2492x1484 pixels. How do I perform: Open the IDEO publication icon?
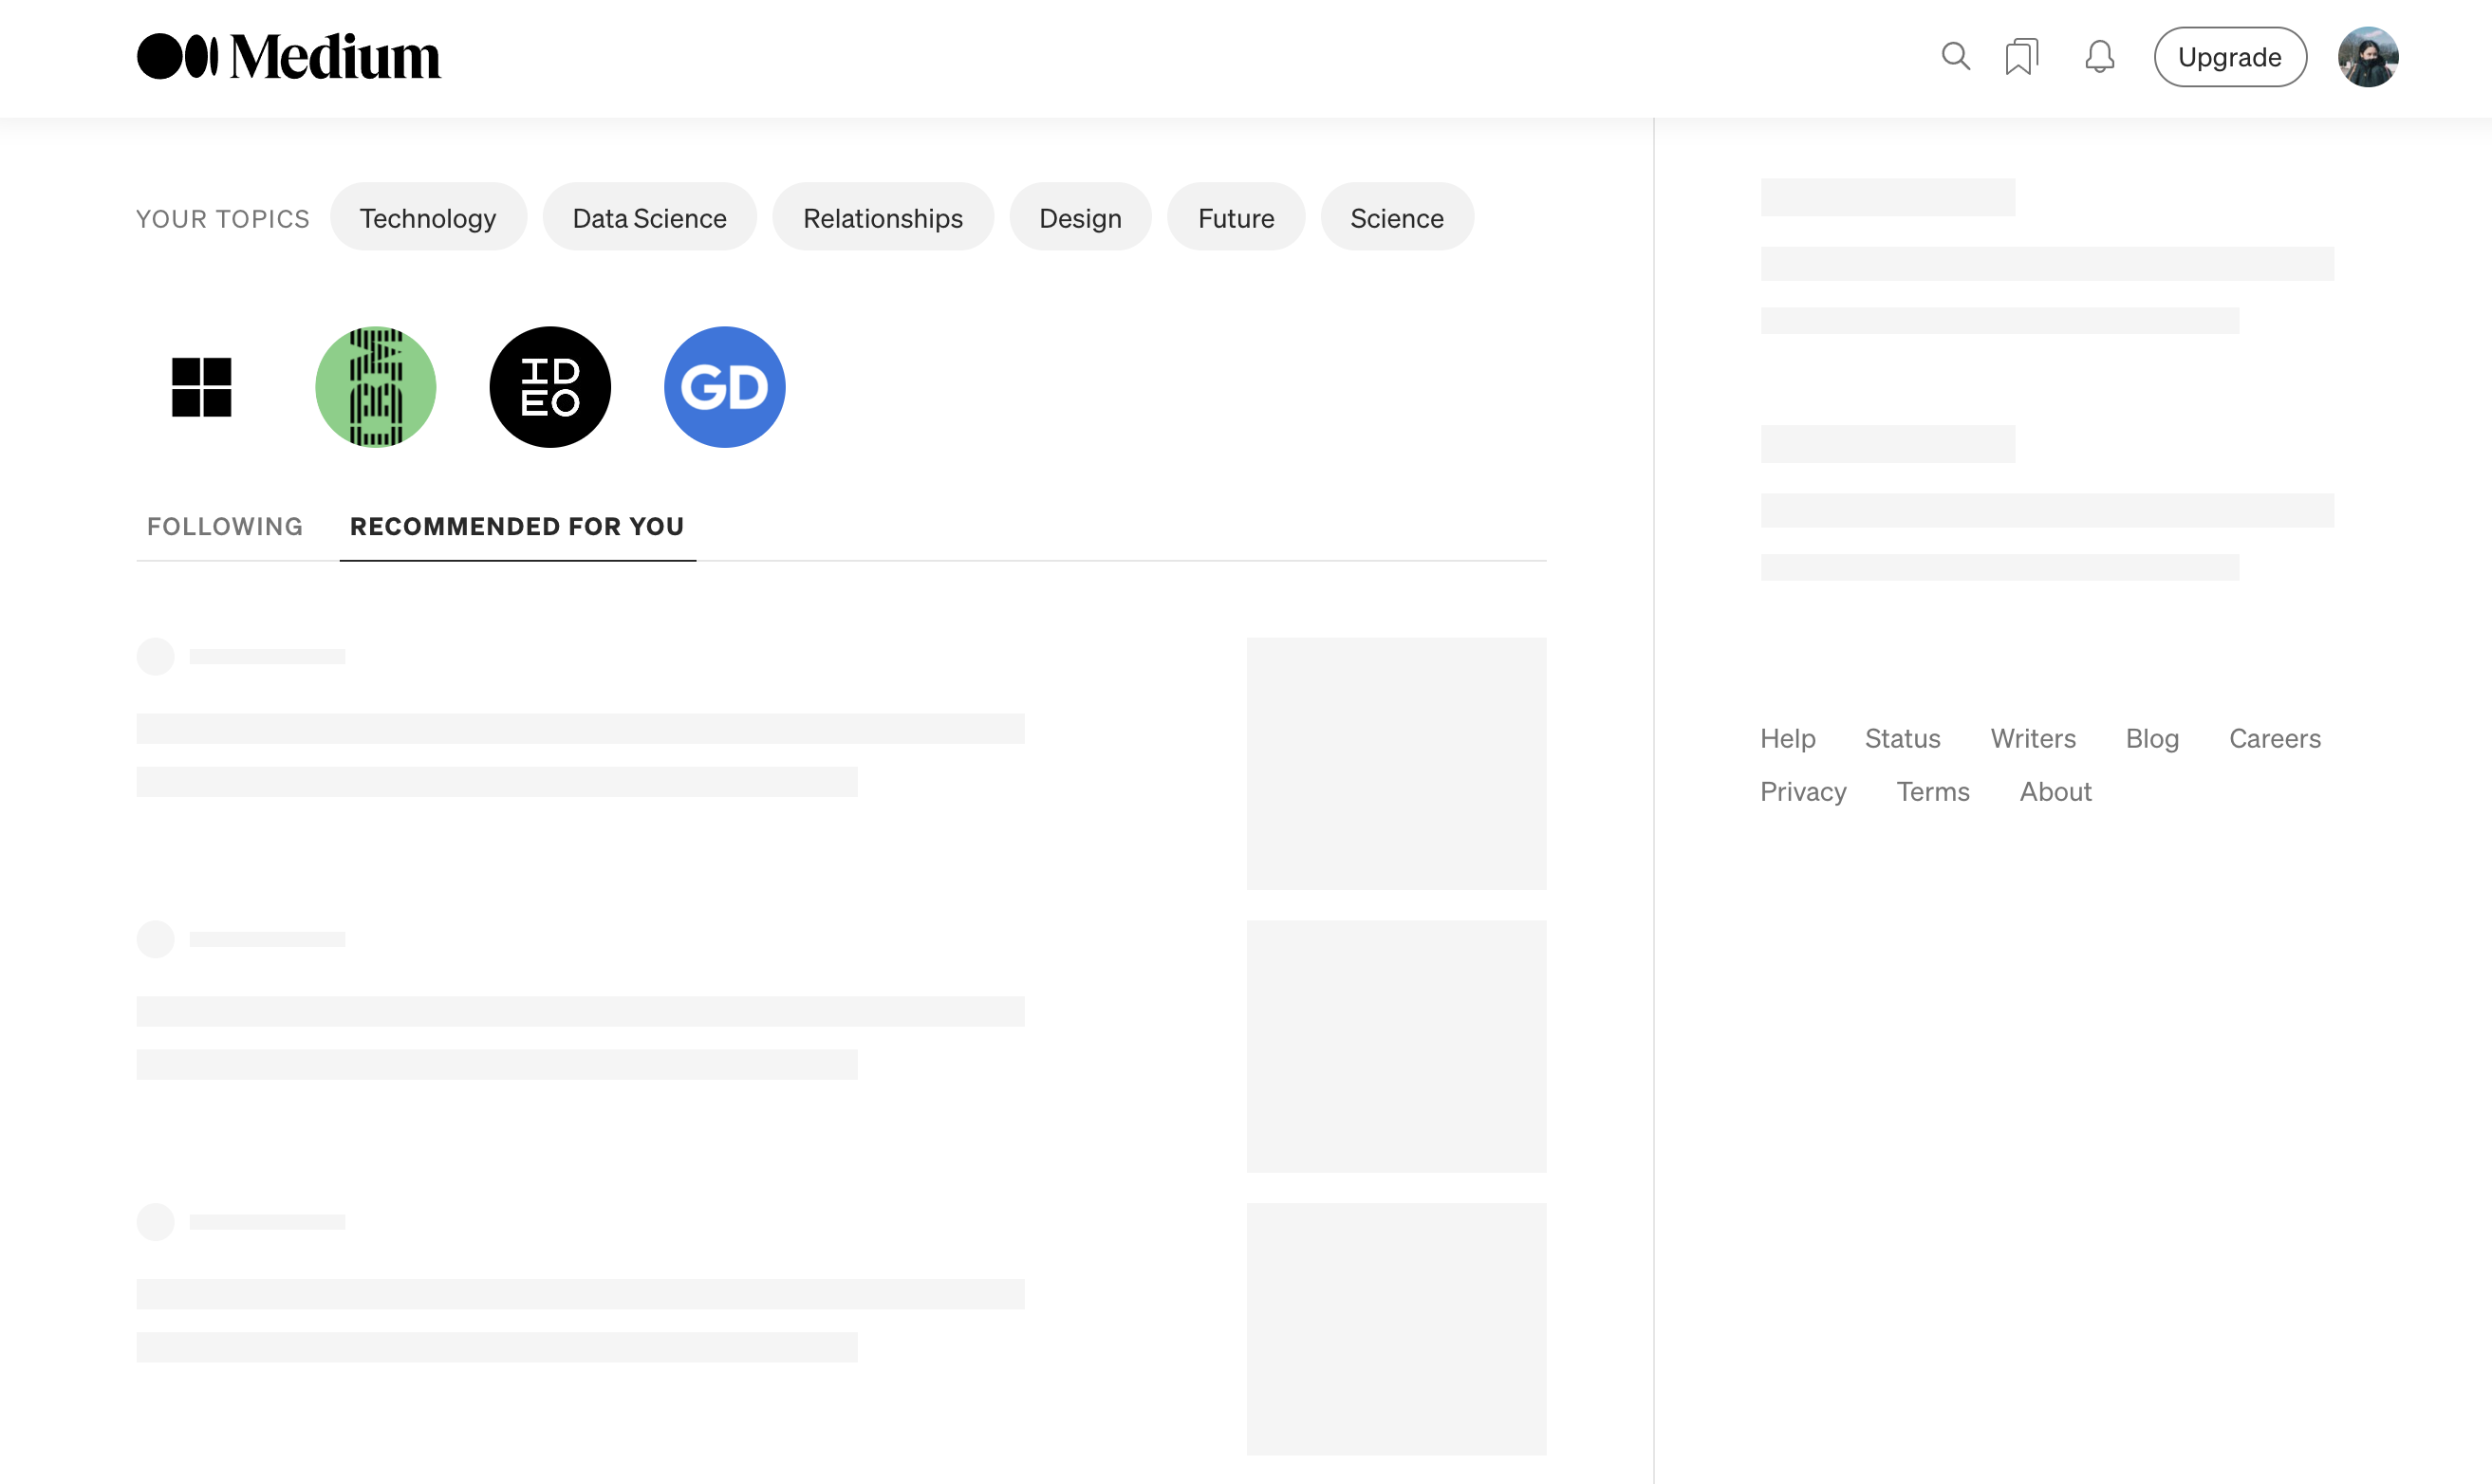pyautogui.click(x=549, y=387)
